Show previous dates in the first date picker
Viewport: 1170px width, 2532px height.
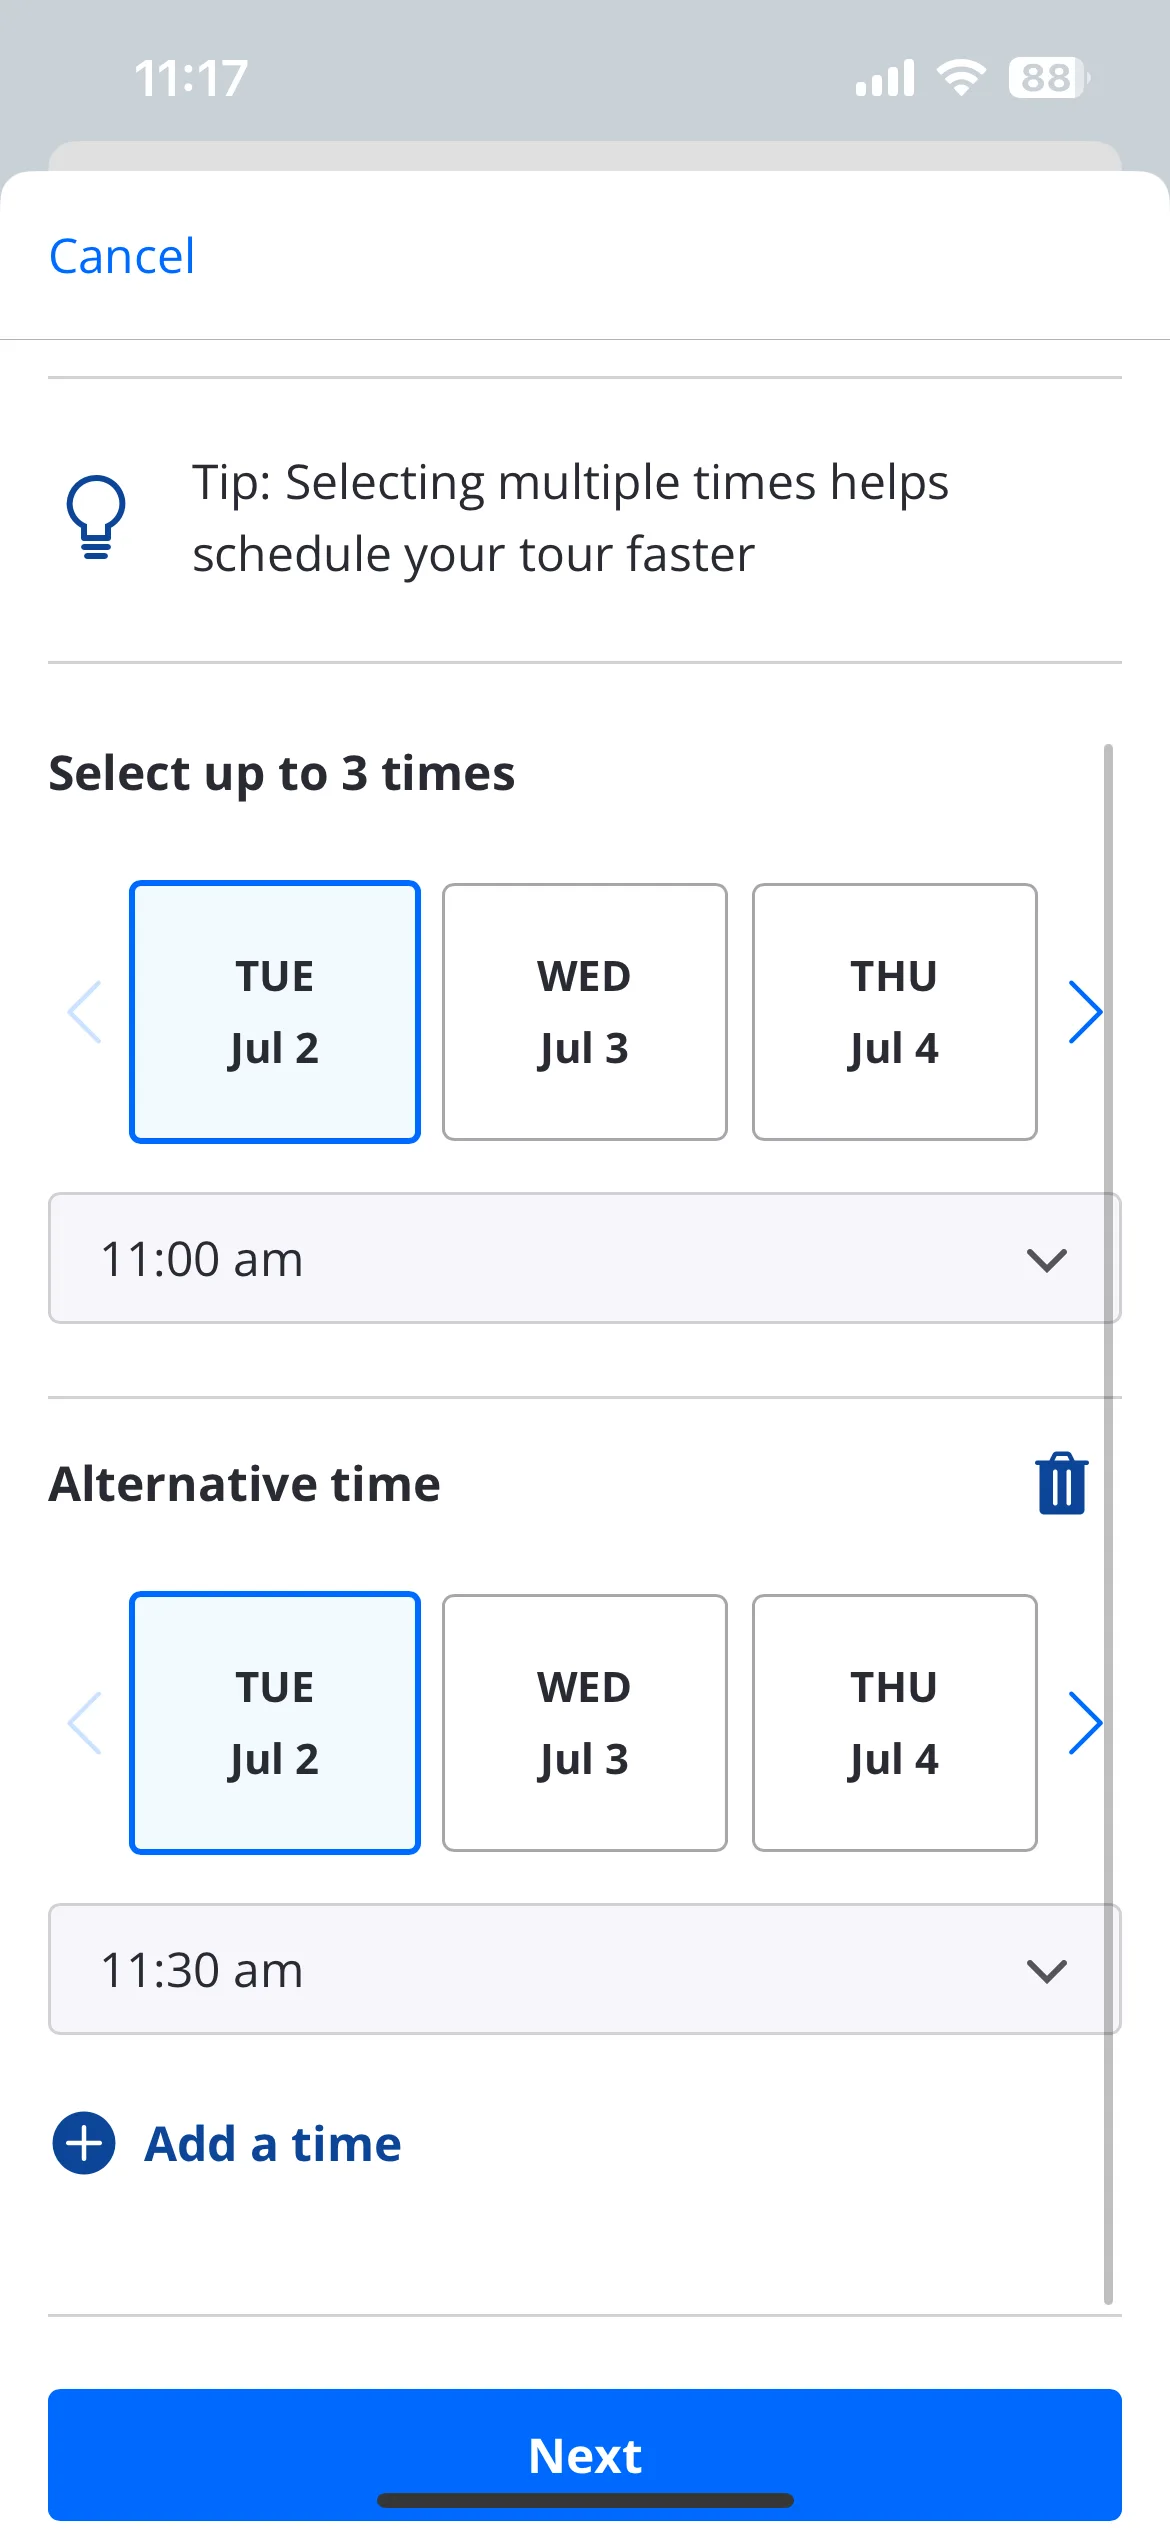85,1012
